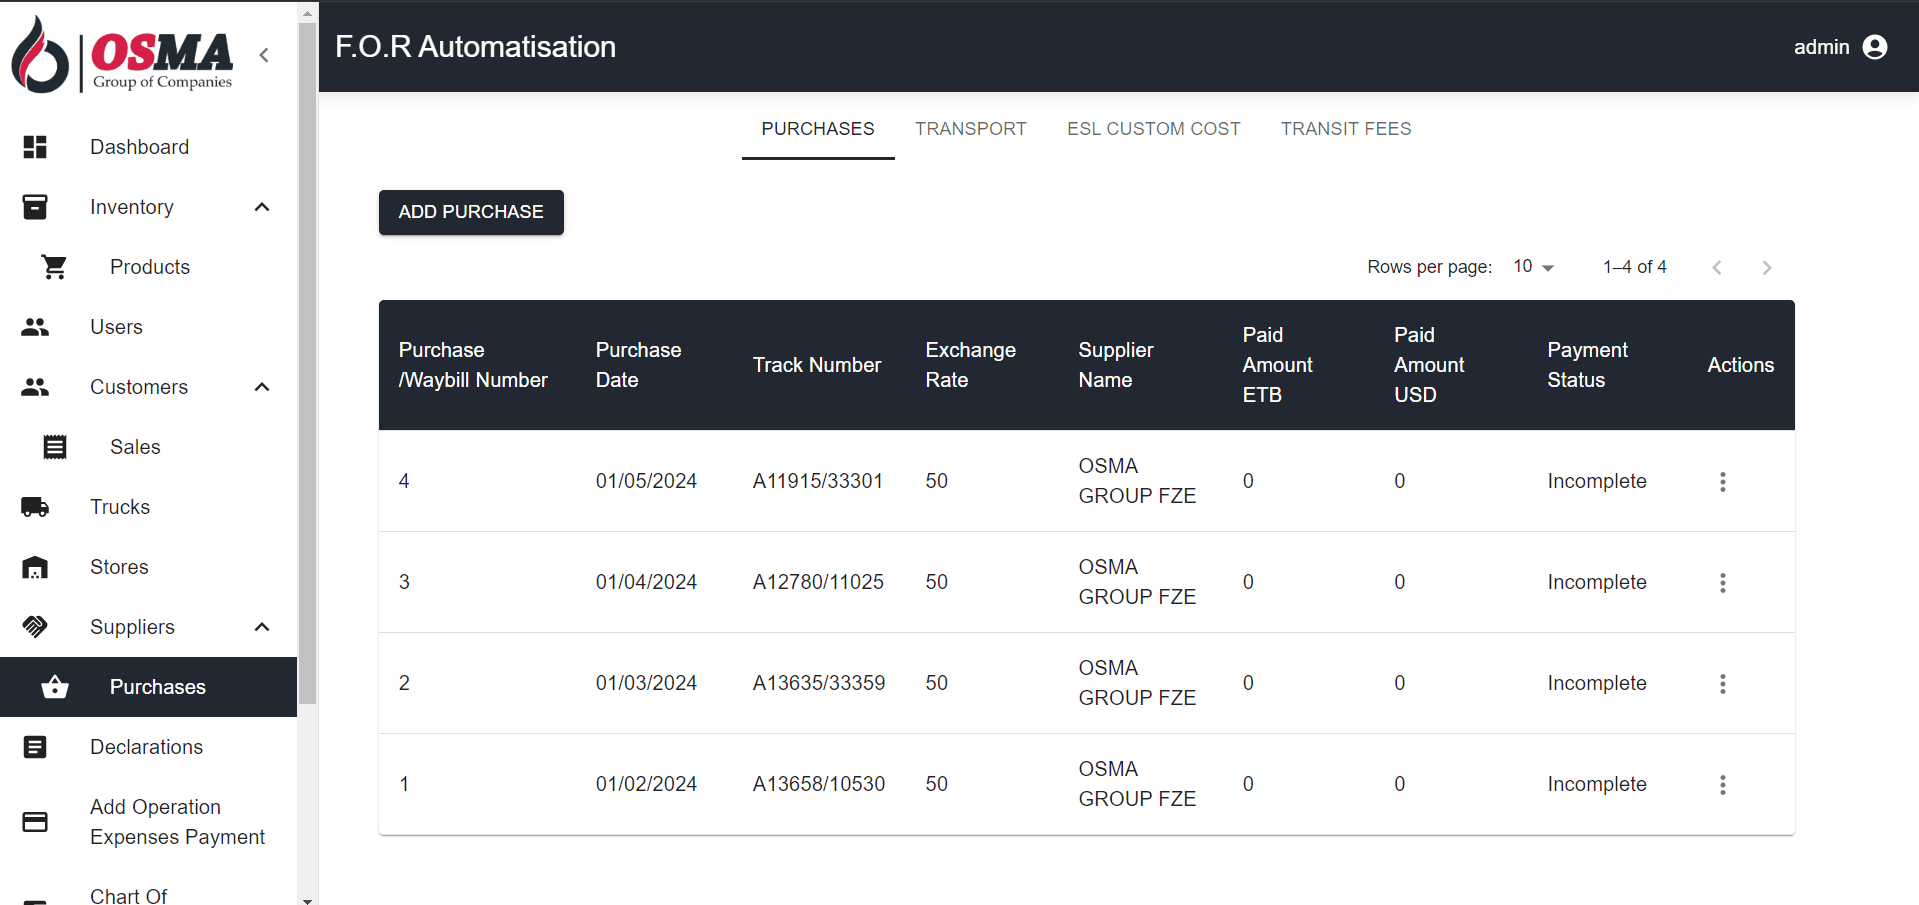
Task: Open the ESL CUSTOM COST tab
Action: pyautogui.click(x=1153, y=128)
